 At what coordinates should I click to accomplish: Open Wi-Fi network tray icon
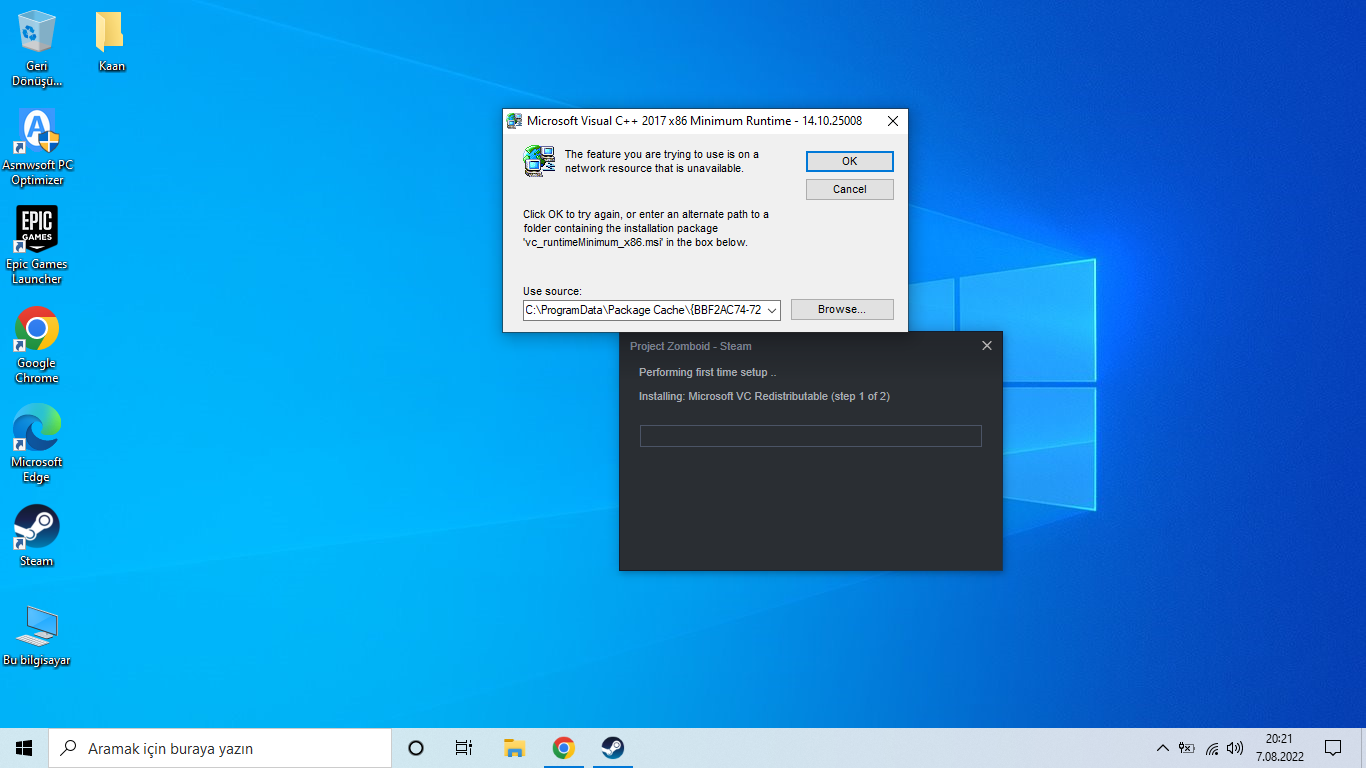coord(1212,748)
